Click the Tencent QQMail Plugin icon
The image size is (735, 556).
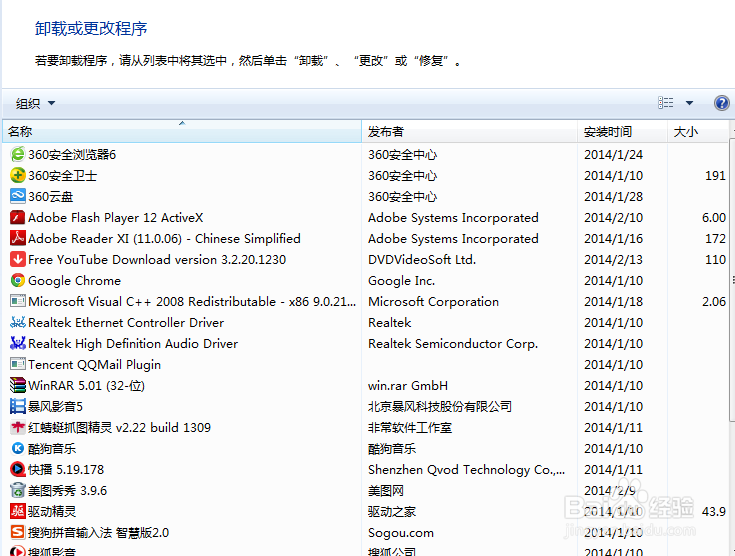[x=17, y=364]
